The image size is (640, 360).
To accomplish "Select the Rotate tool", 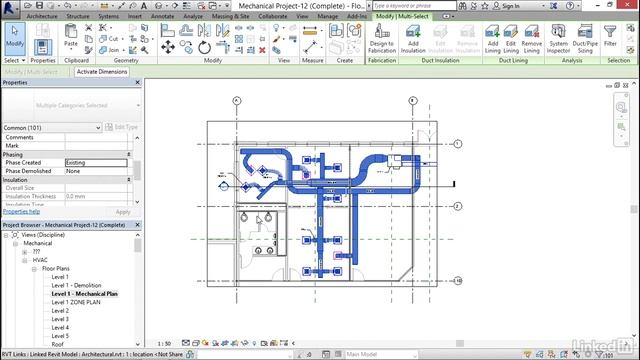I will click(204, 48).
